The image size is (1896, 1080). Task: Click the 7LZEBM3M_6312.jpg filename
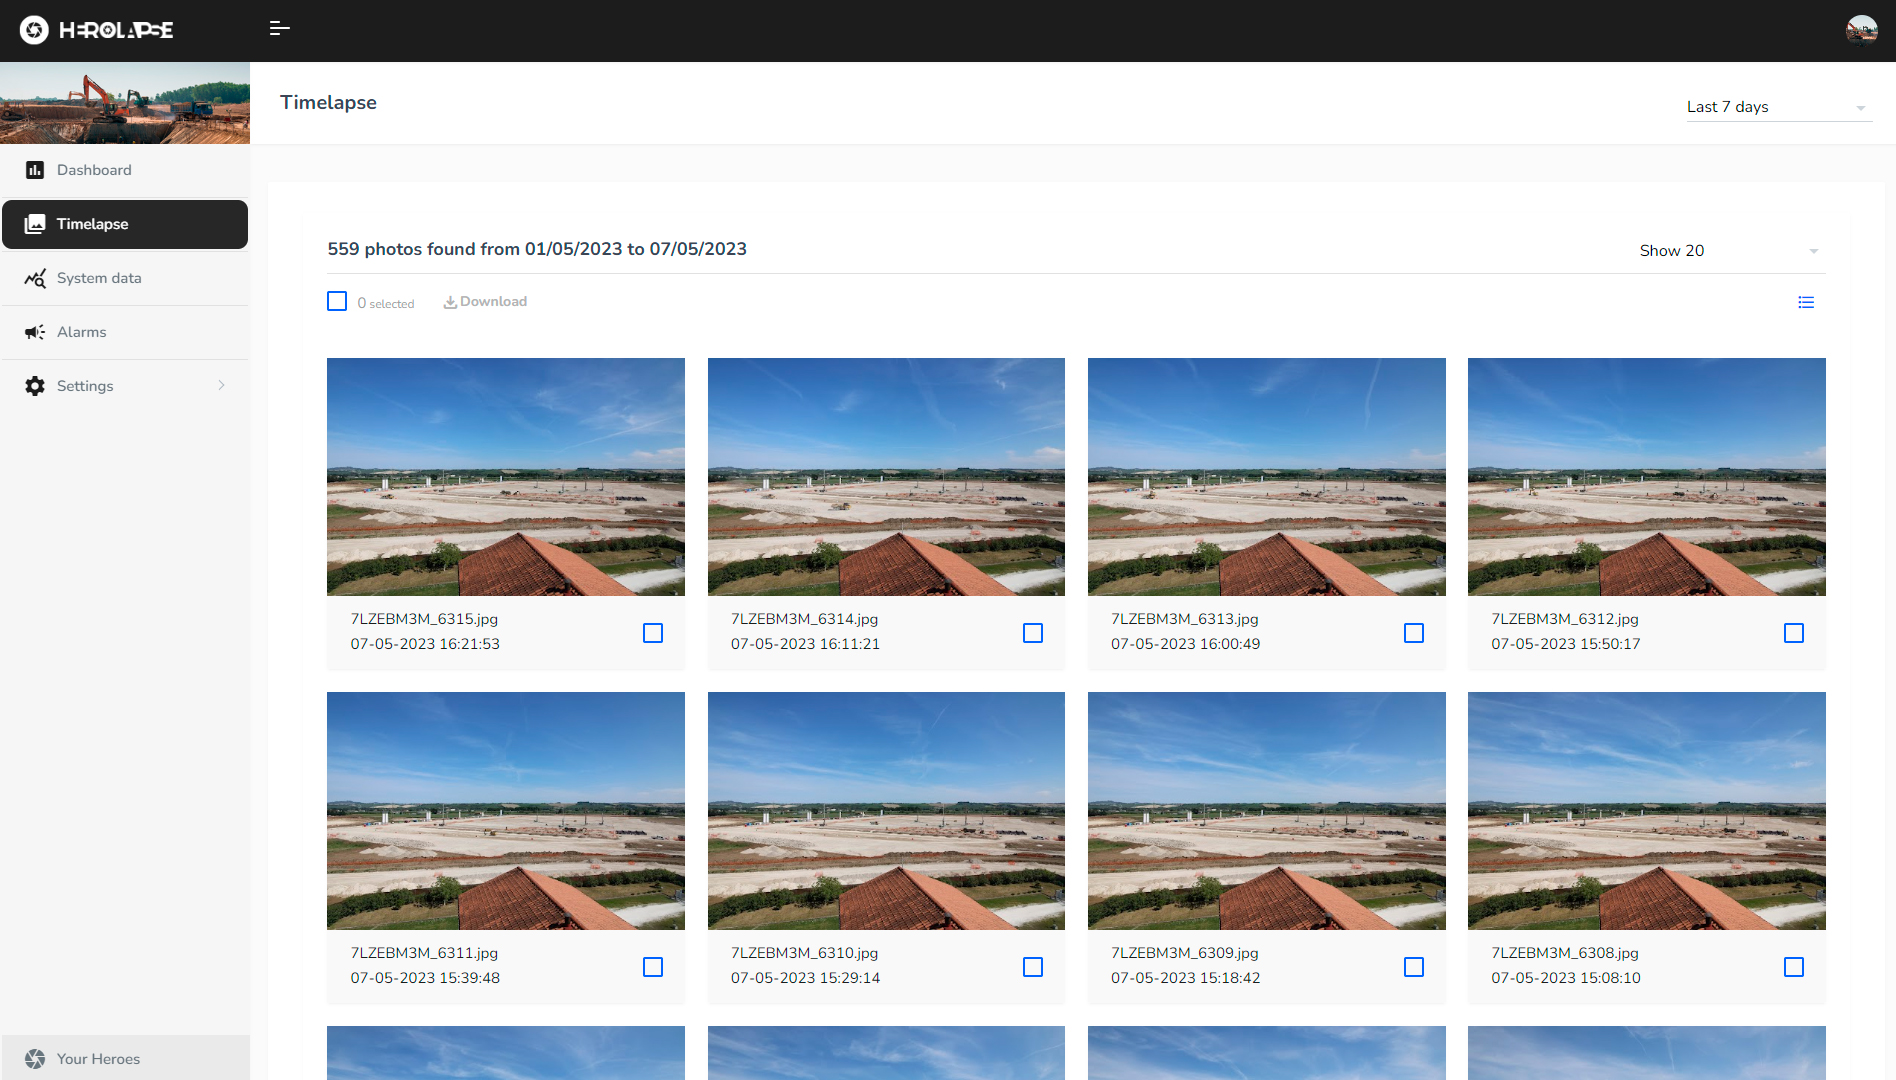click(1565, 620)
